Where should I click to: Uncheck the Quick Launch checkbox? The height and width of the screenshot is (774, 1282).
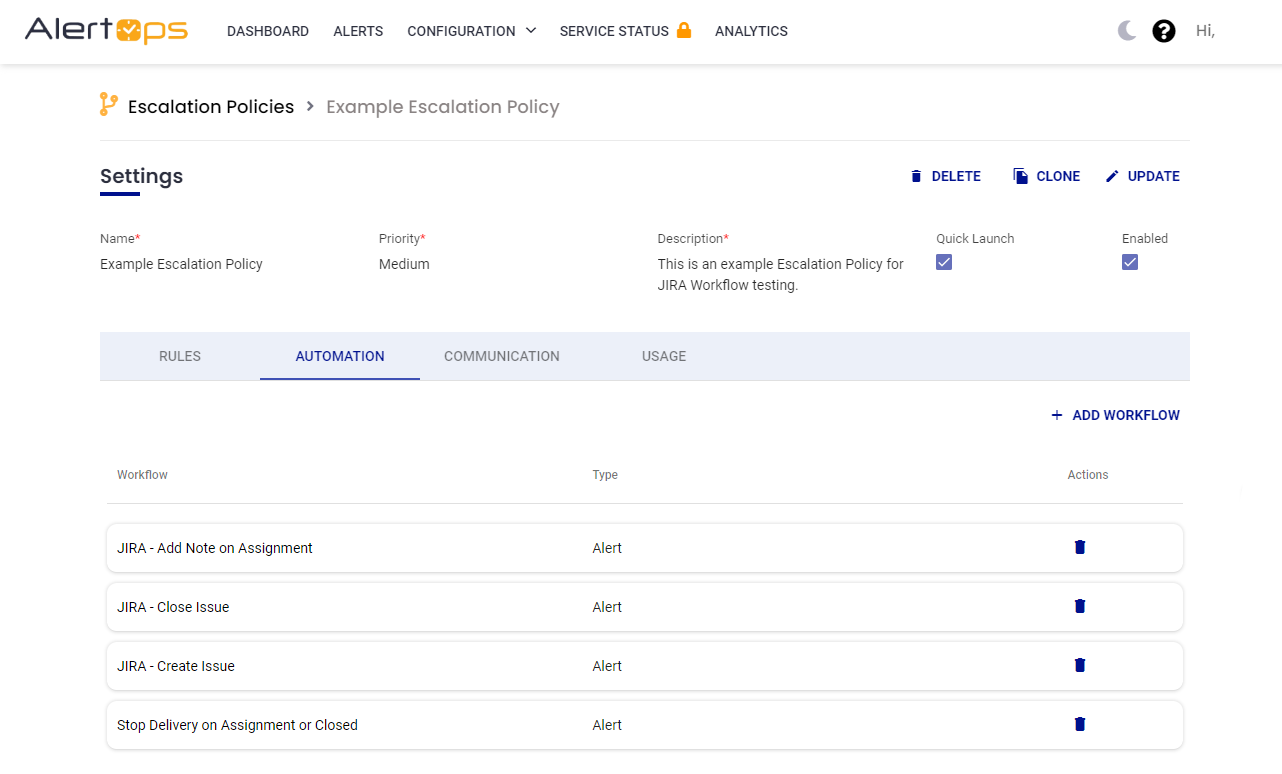944,262
